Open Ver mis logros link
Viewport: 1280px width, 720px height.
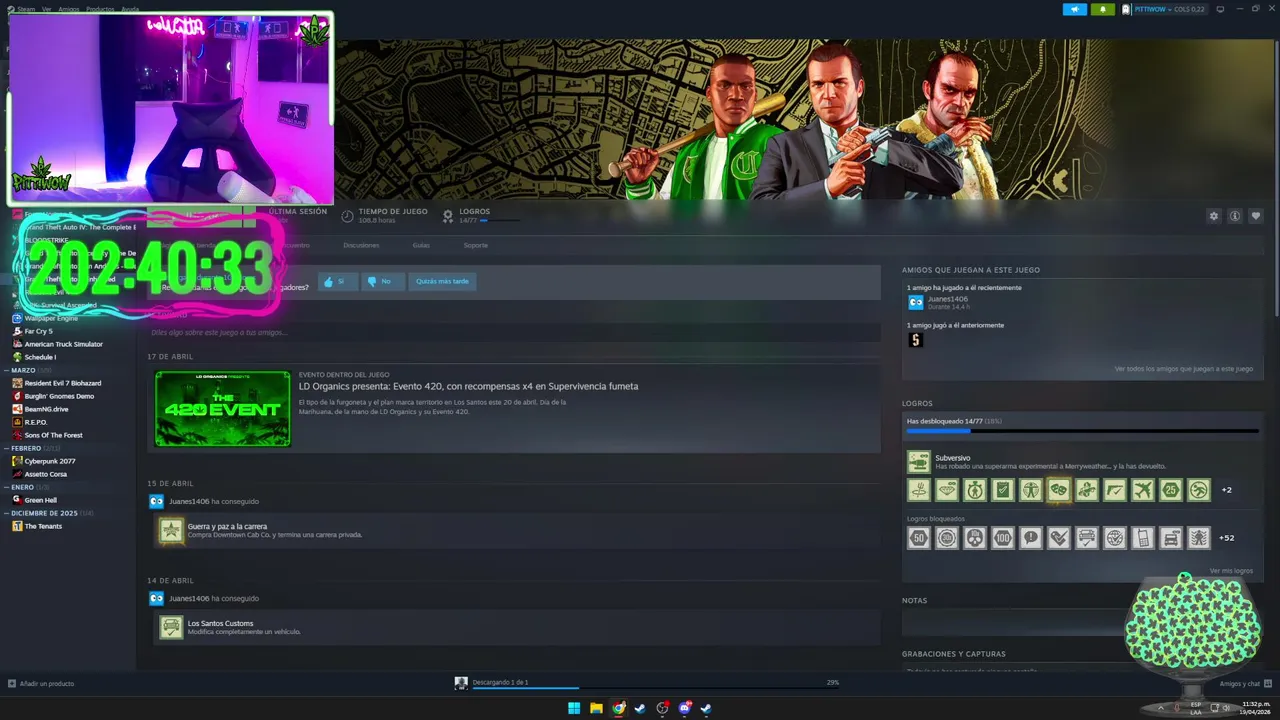(1230, 571)
